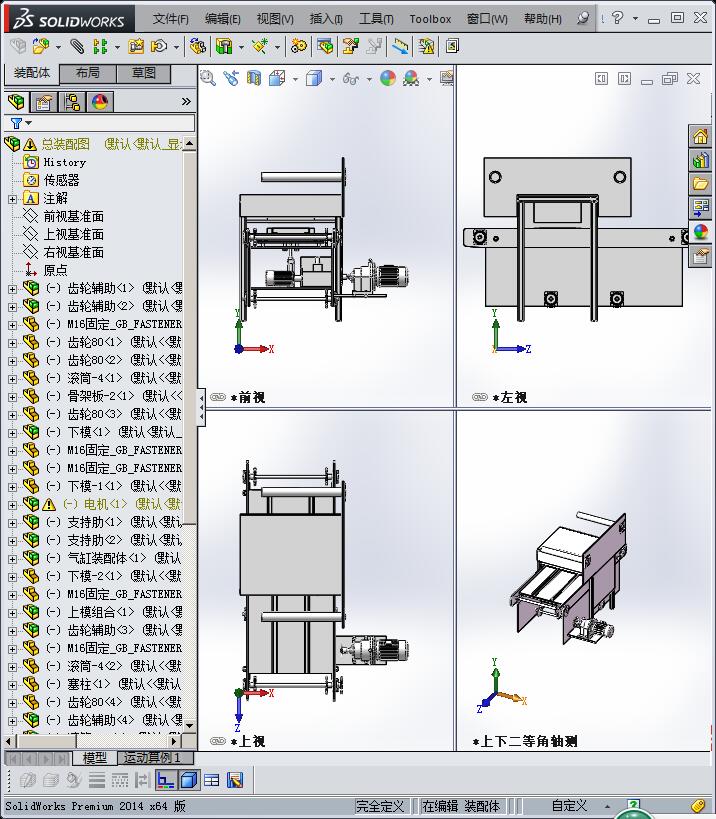The height and width of the screenshot is (819, 716).
Task: Open the Hide/Show Items dropdown arrow
Action: click(x=369, y=79)
